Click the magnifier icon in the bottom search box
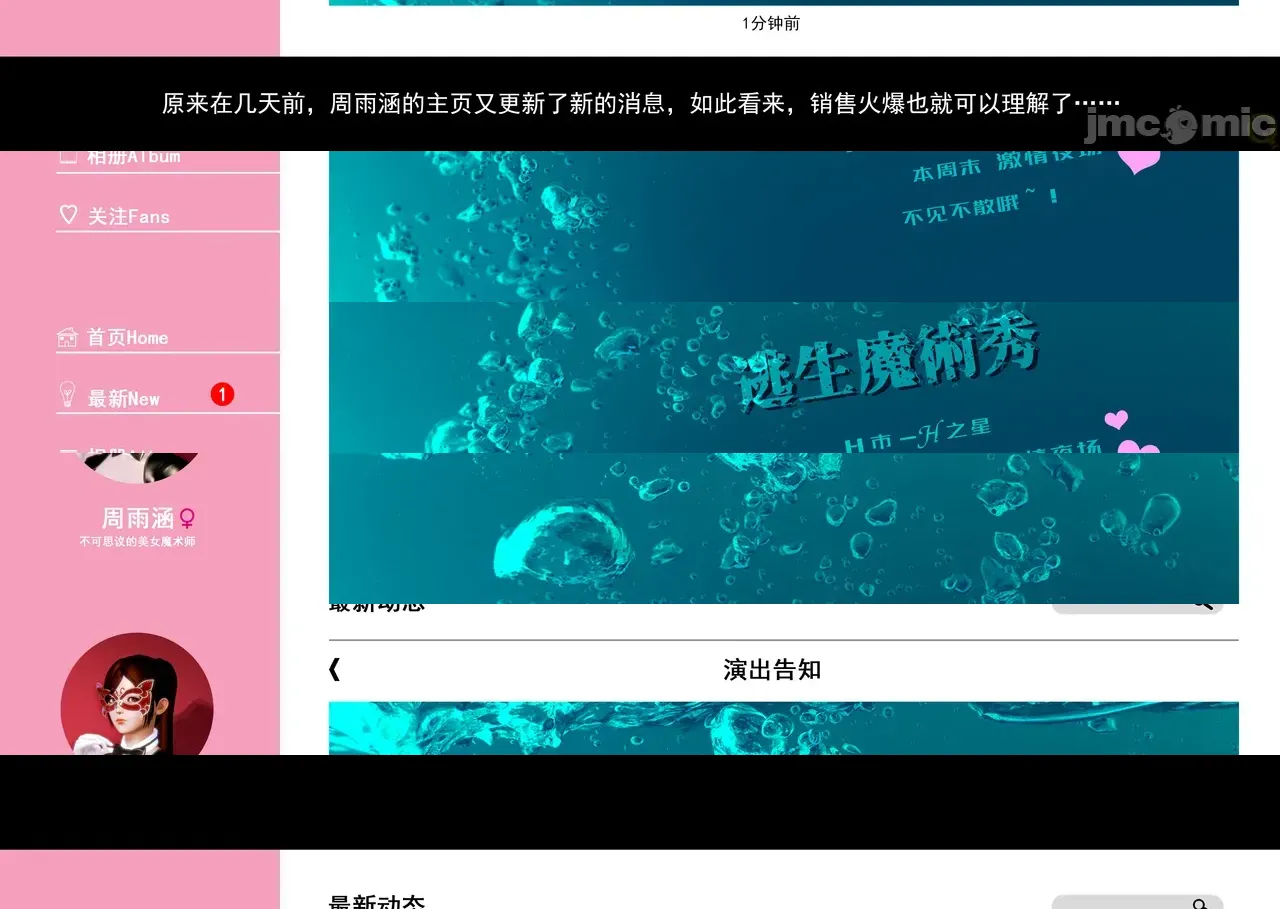1280x909 pixels. pos(1200,903)
